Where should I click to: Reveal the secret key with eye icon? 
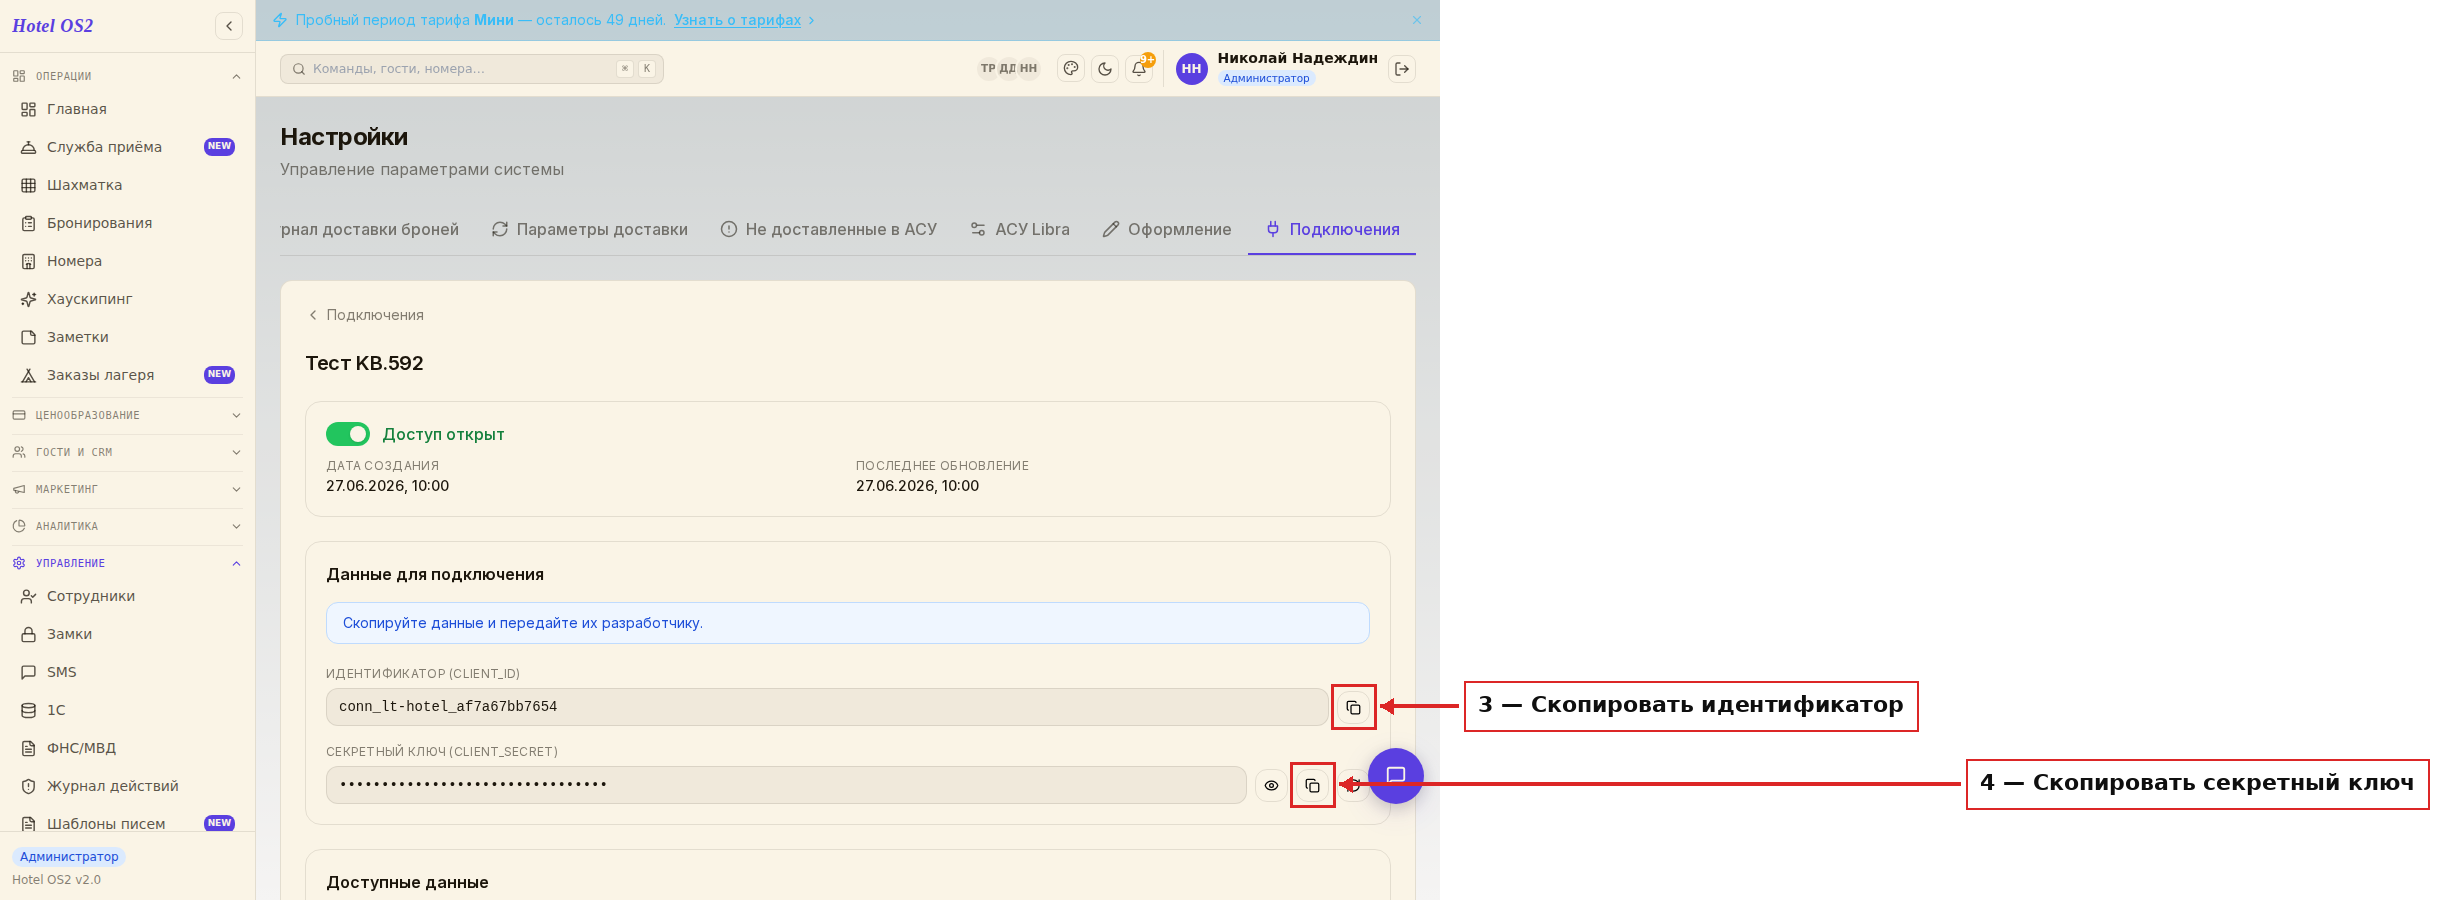coord(1271,785)
